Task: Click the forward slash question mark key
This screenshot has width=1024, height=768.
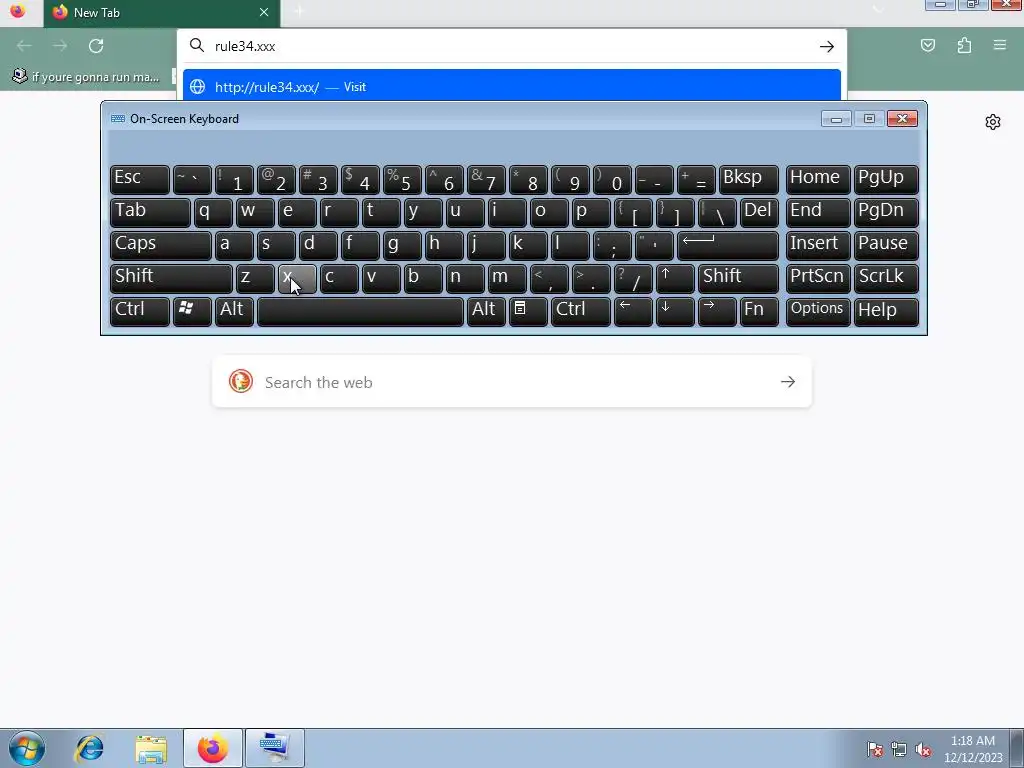Action: coord(633,278)
